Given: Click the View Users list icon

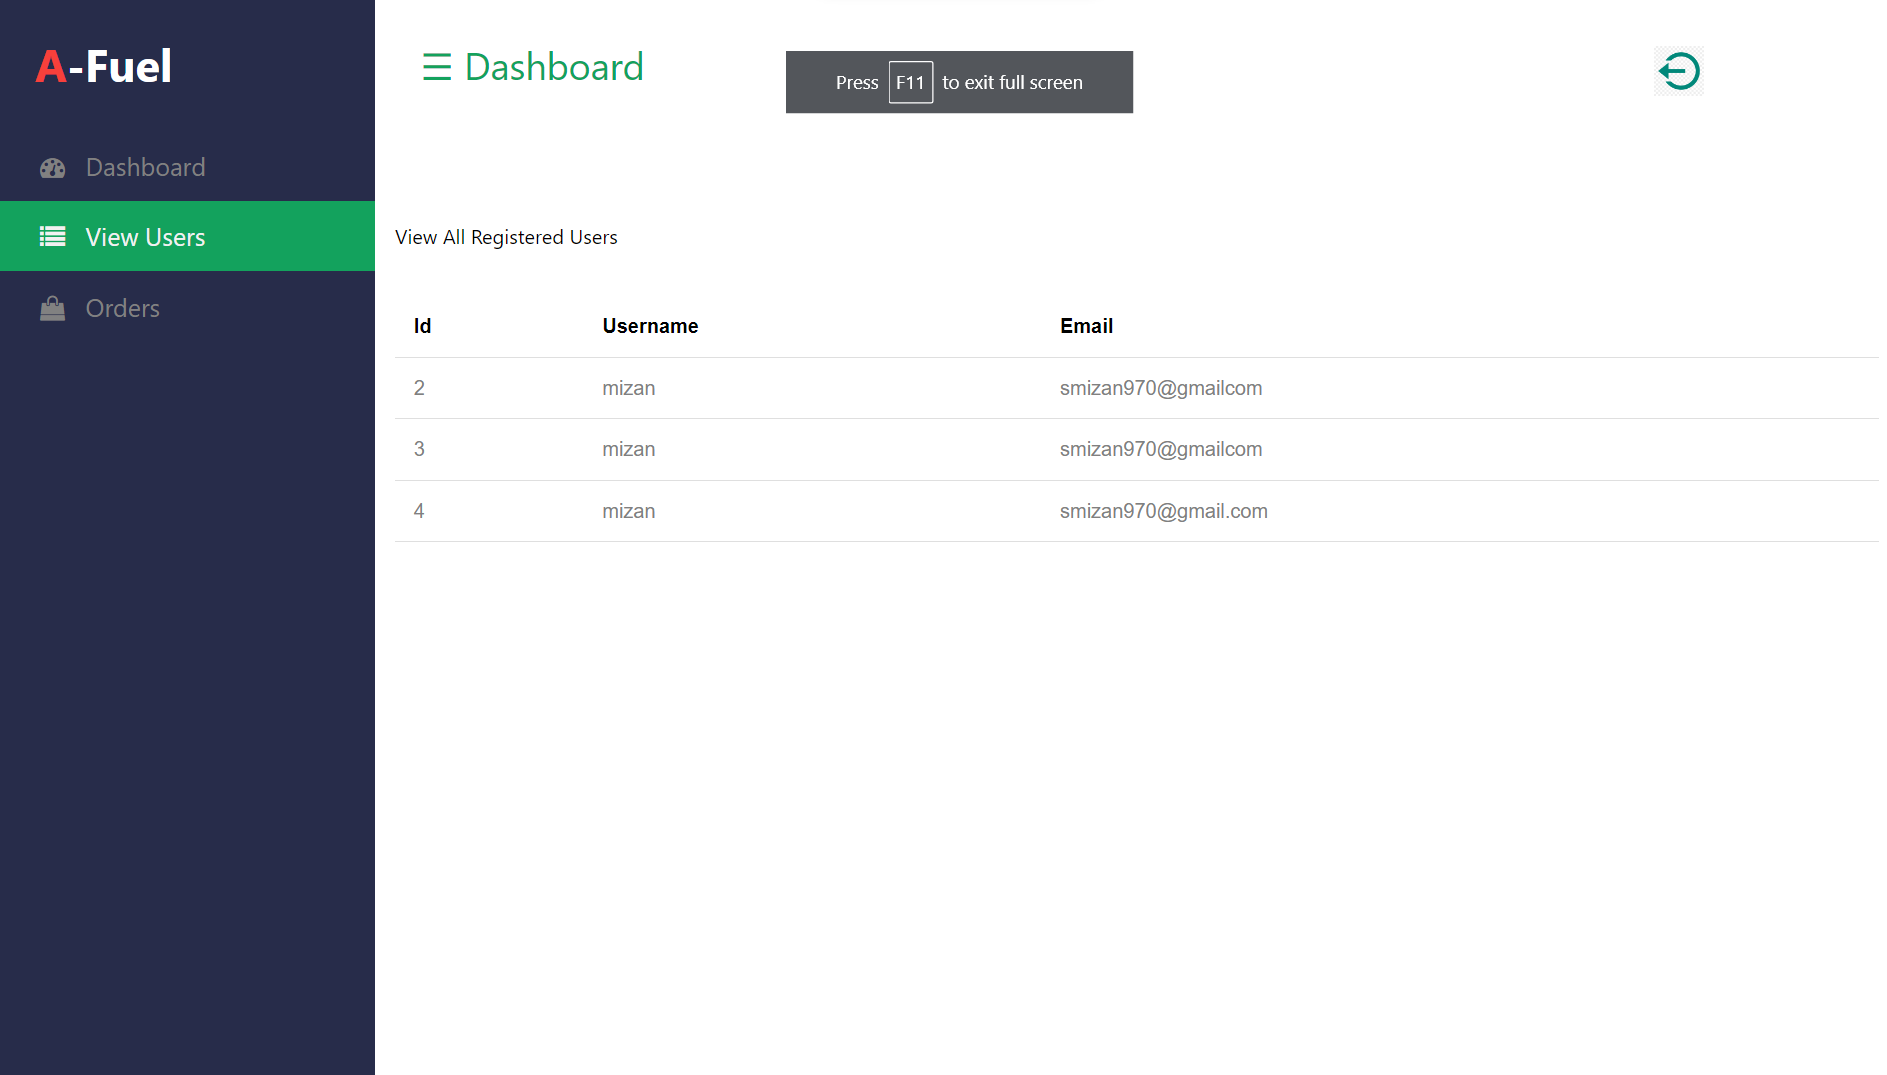Looking at the screenshot, I should (x=52, y=237).
